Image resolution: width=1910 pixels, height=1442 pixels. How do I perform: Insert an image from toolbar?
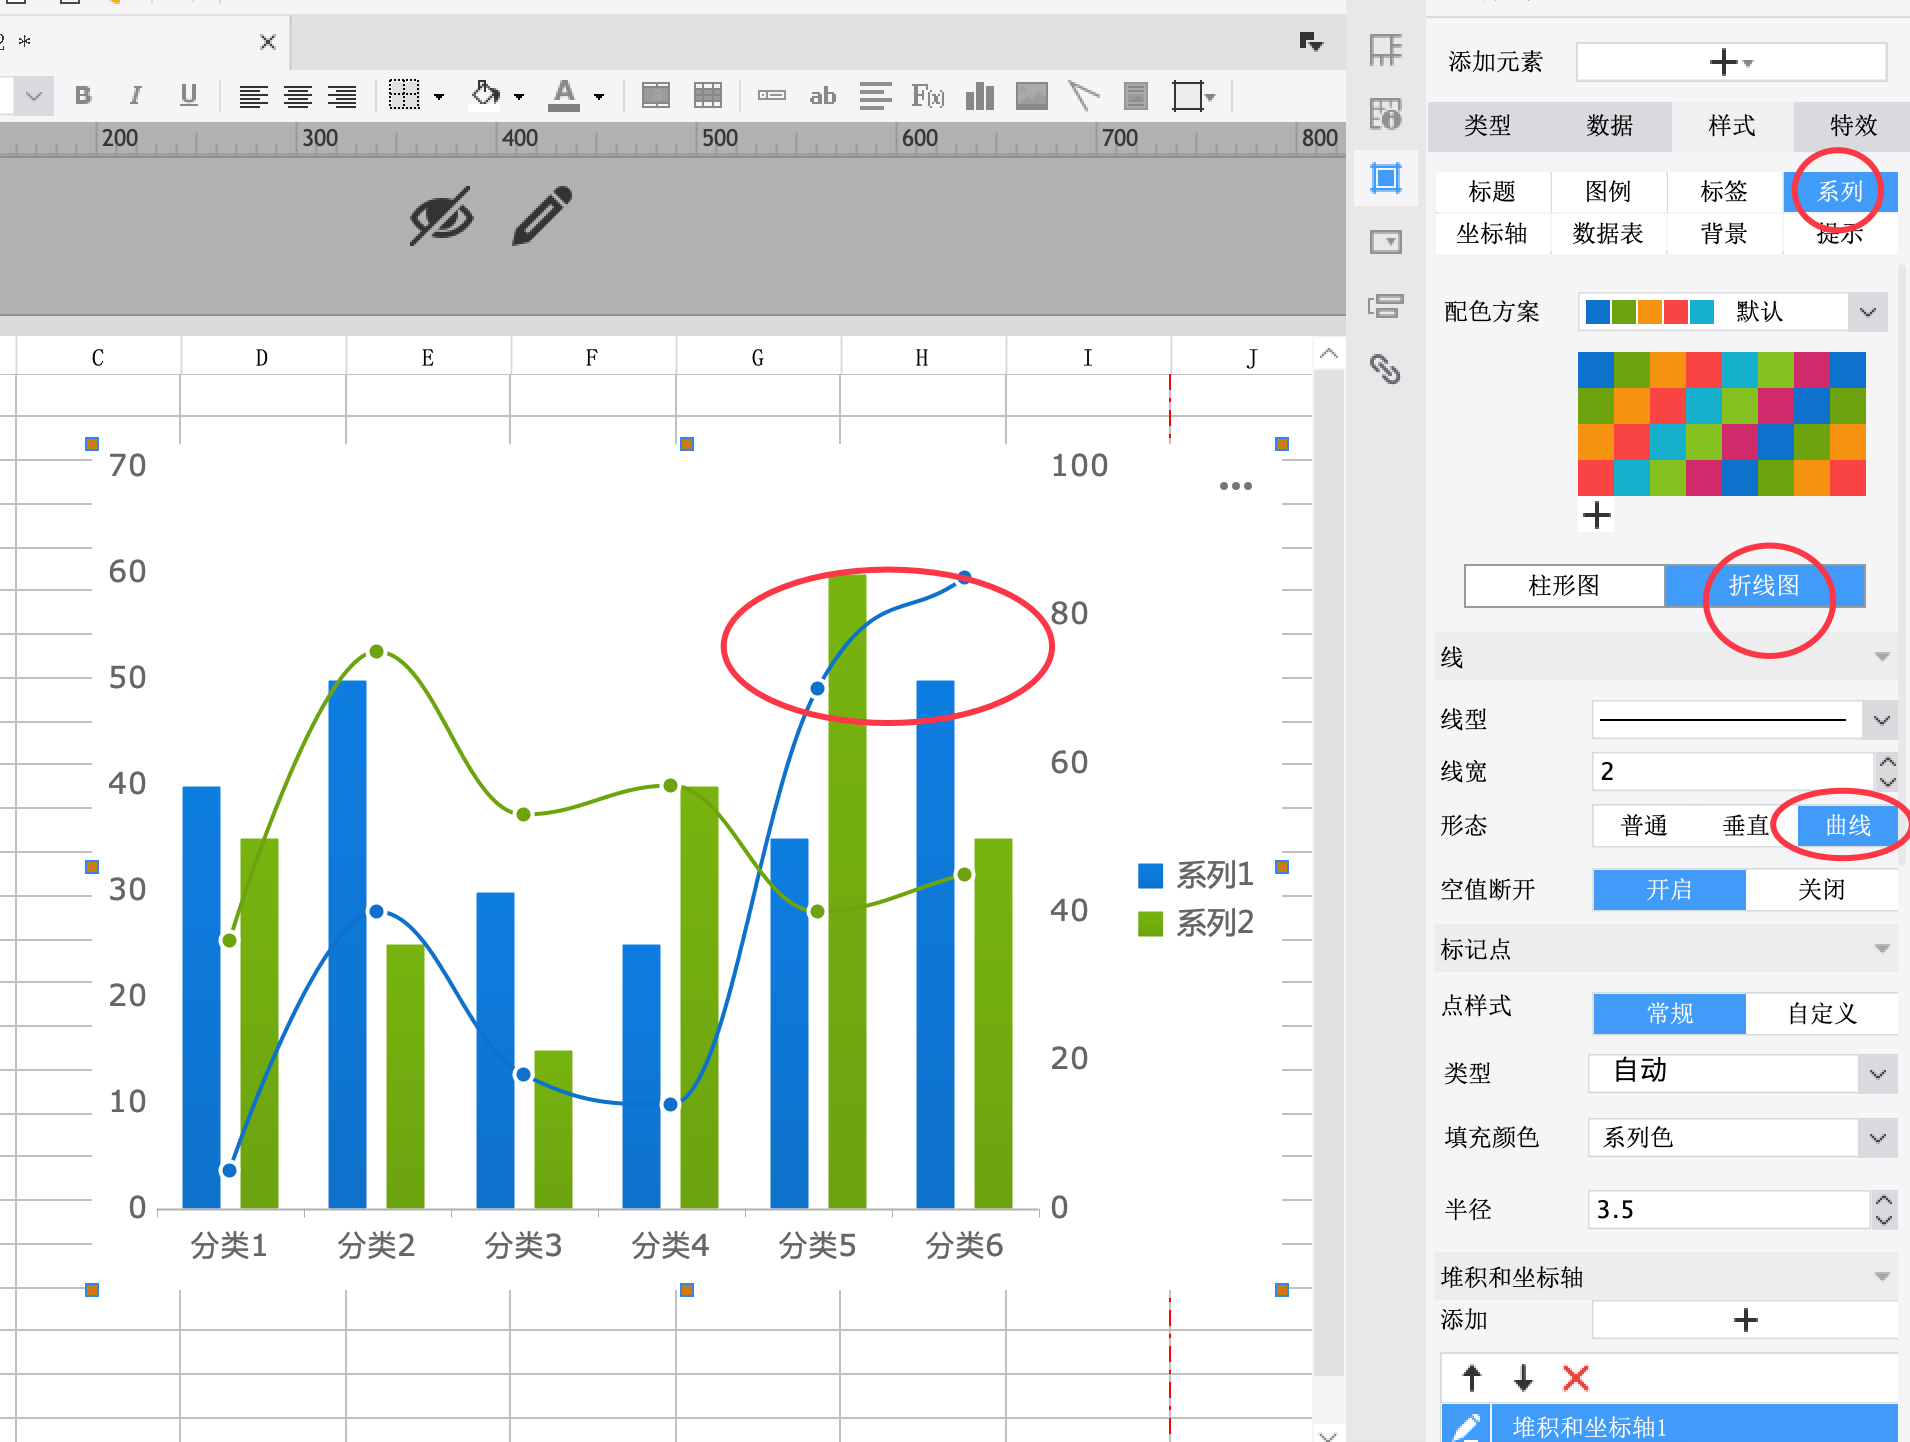coord(1031,96)
